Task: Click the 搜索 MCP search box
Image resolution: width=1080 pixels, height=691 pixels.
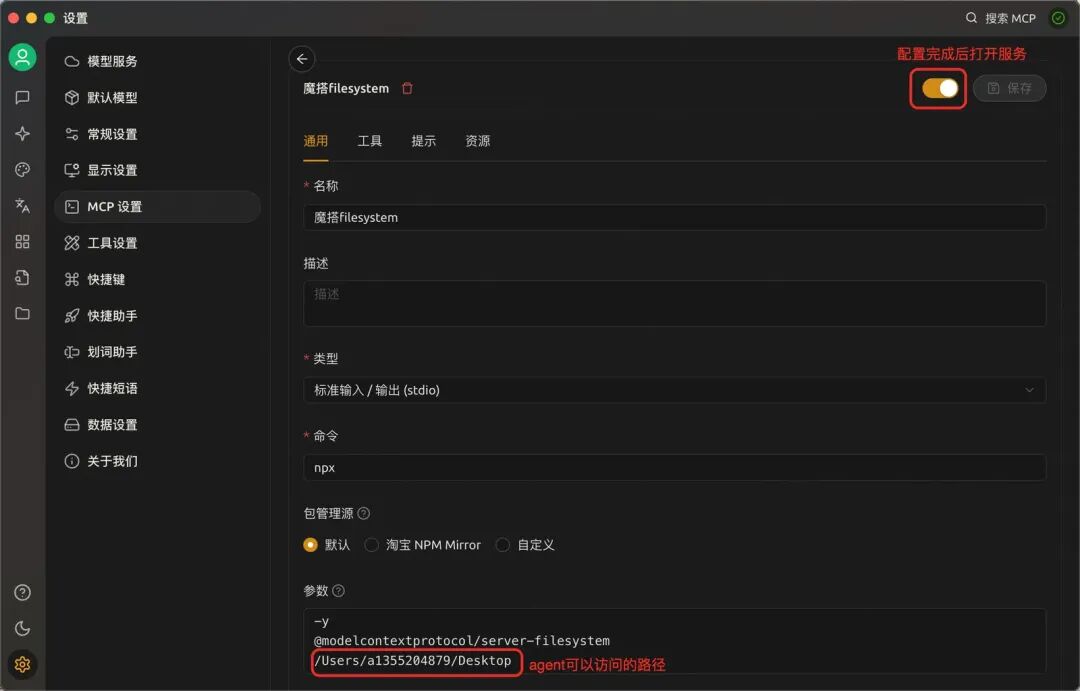Action: (x=1001, y=18)
